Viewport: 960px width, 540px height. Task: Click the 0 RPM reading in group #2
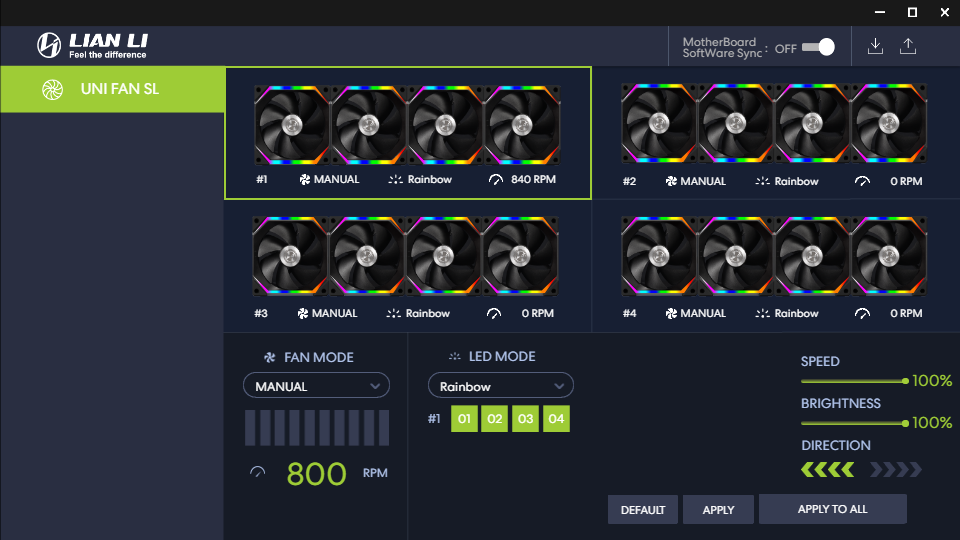[906, 181]
